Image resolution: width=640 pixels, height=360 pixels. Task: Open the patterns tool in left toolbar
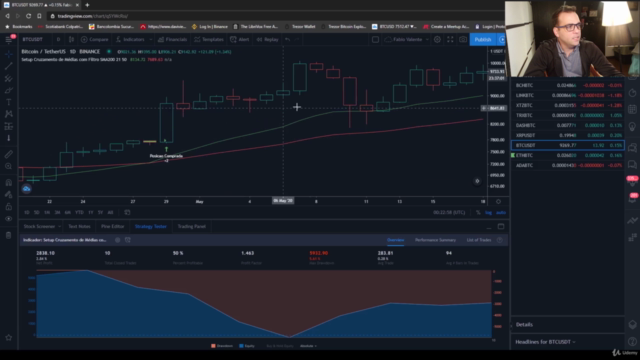[x=9, y=114]
